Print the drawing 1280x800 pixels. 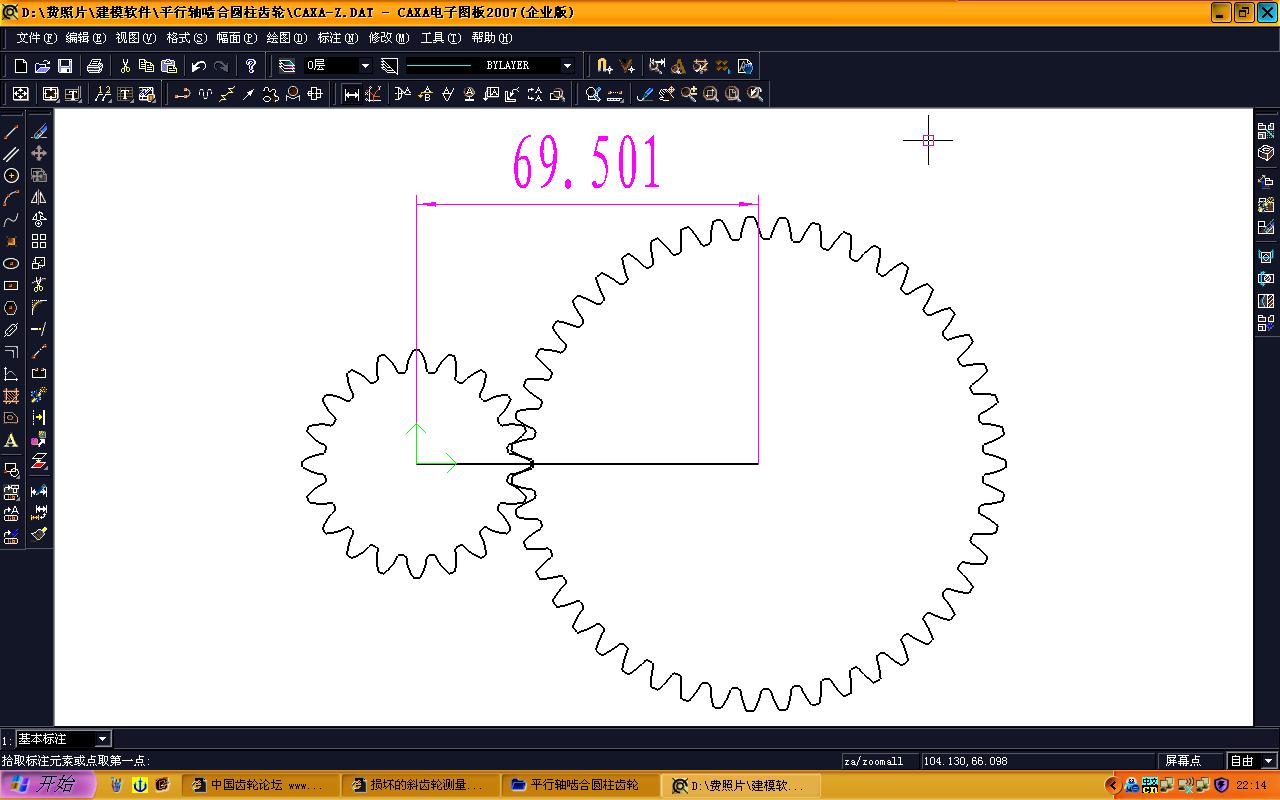(95, 66)
